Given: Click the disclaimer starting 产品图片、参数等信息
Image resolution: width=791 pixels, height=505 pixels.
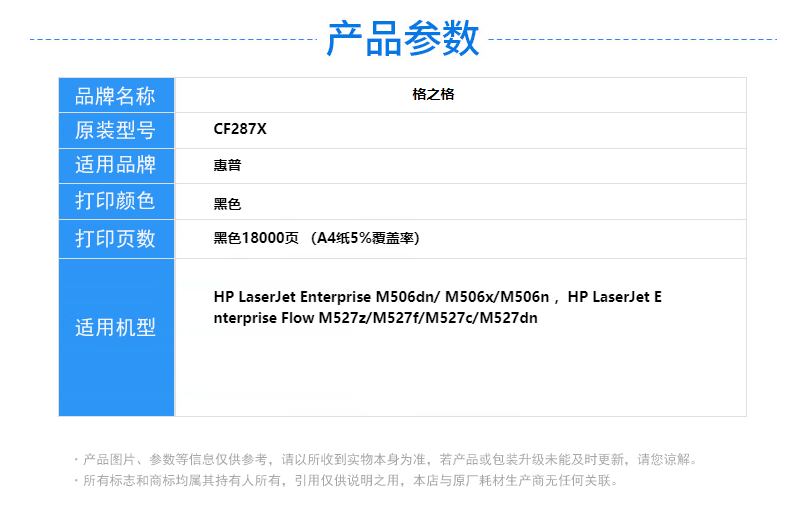Looking at the screenshot, I should click(x=387, y=460).
